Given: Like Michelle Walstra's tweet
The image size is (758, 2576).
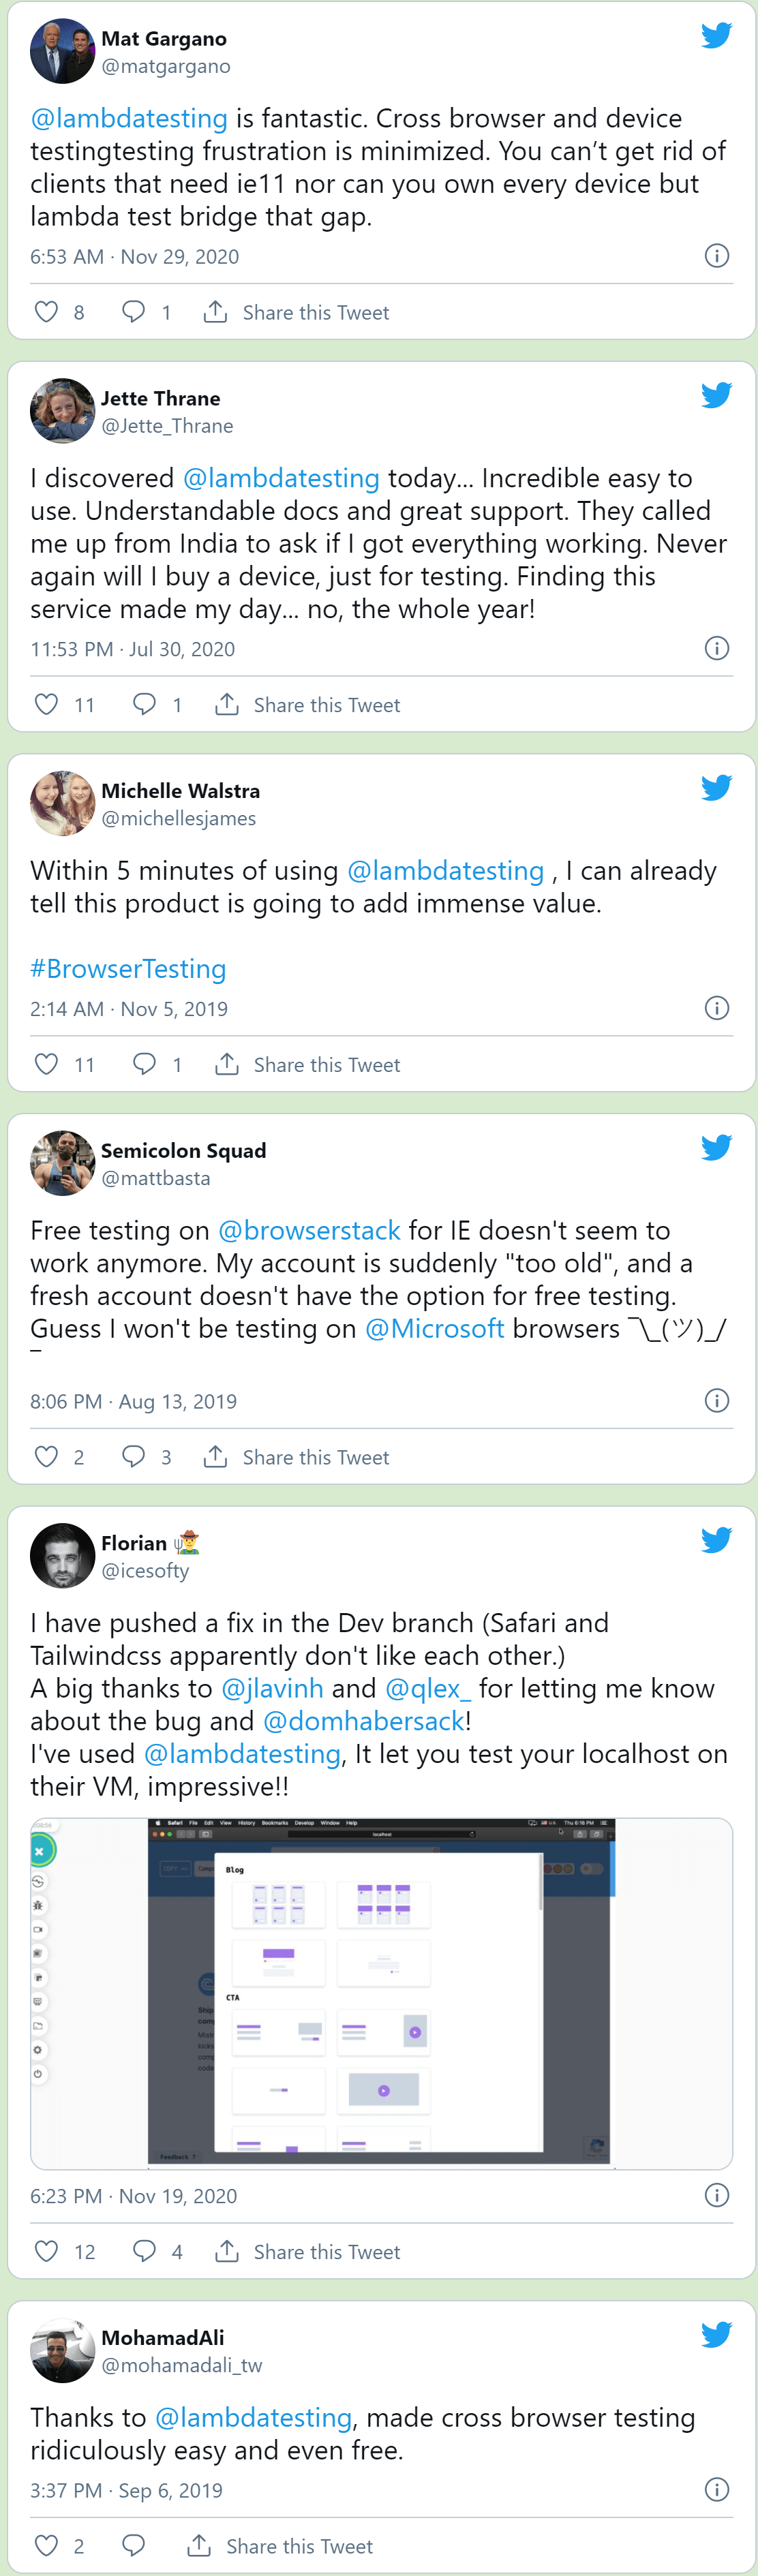Looking at the screenshot, I should [46, 1064].
